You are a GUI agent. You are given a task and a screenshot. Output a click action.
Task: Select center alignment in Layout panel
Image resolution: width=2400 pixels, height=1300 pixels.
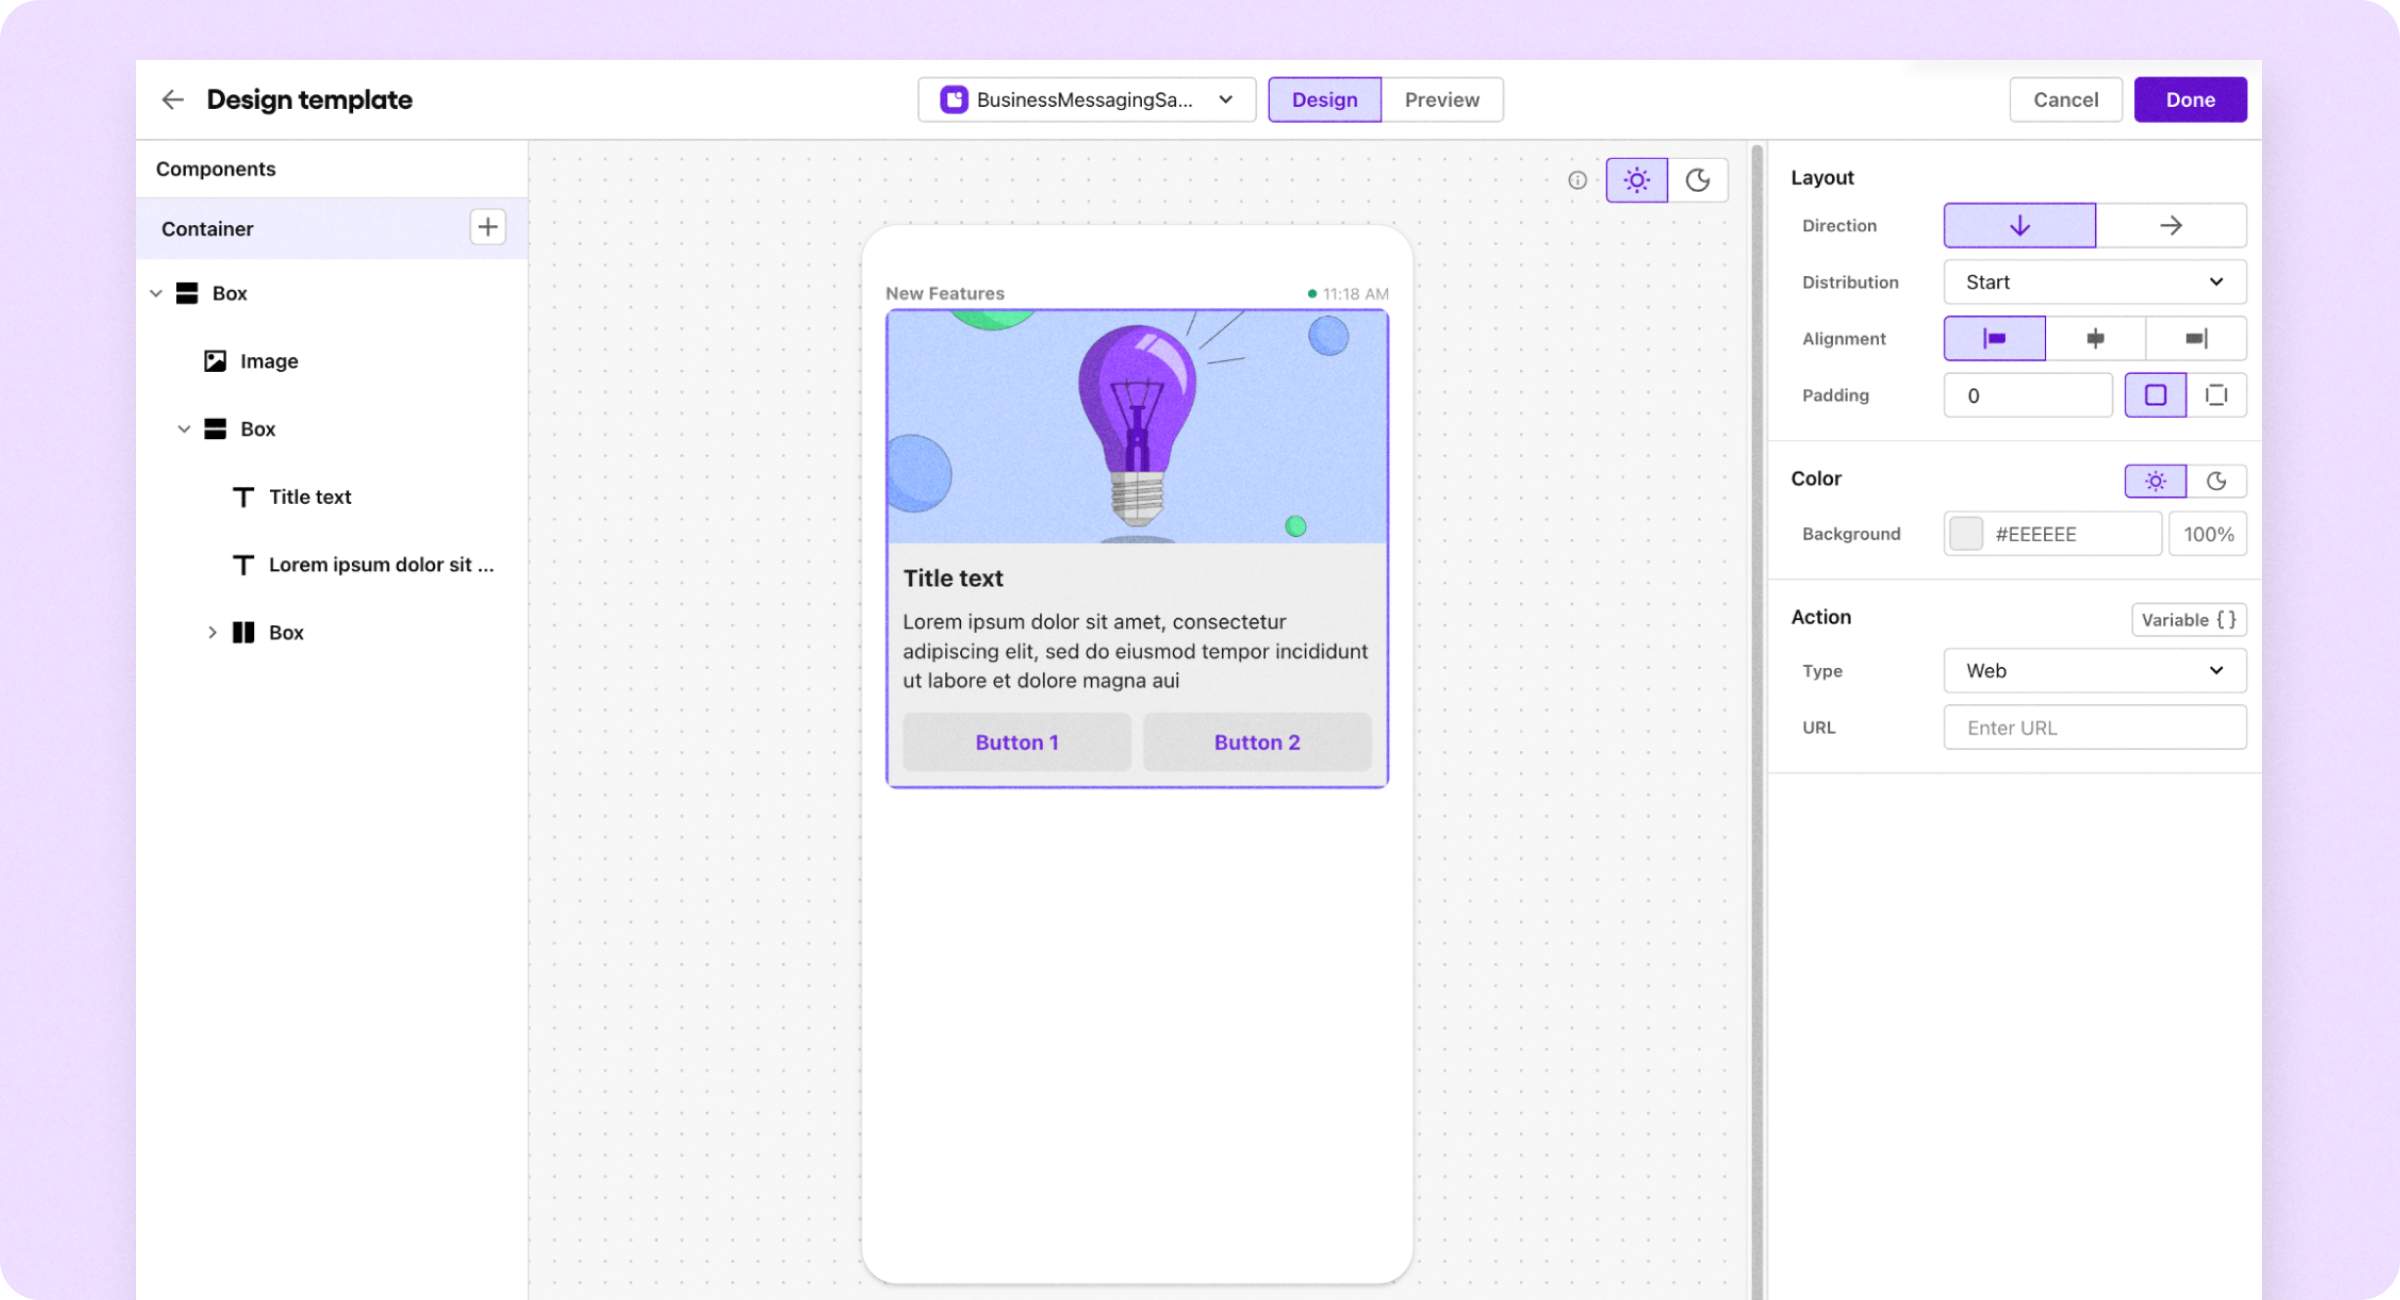click(2095, 338)
